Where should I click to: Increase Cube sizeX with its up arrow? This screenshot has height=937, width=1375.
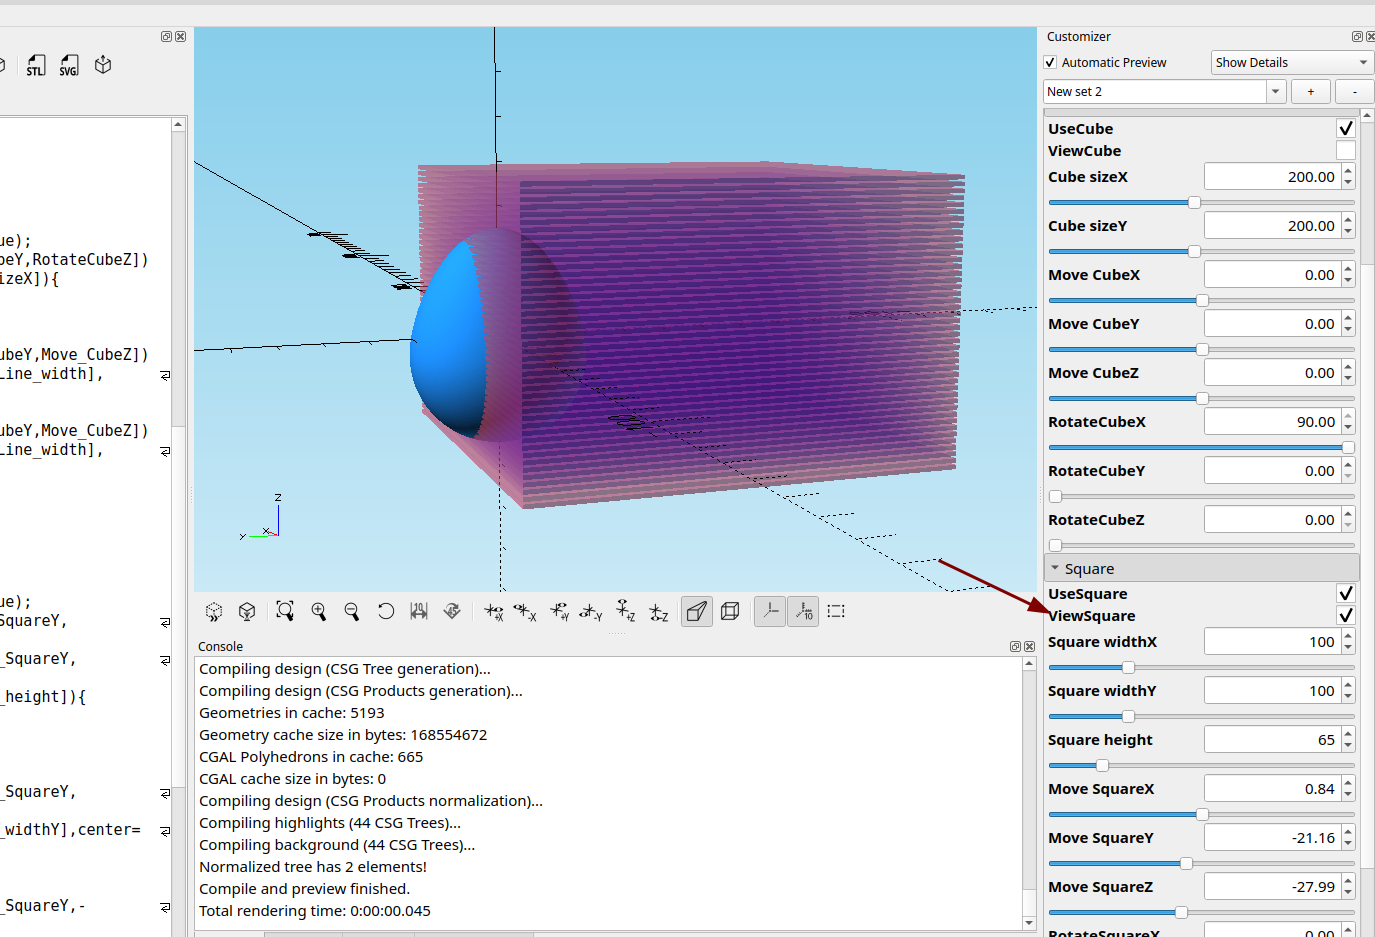point(1348,171)
